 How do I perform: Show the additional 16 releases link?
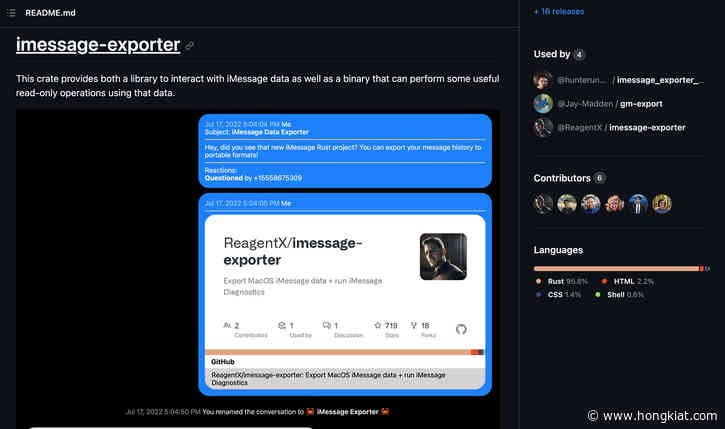[559, 12]
